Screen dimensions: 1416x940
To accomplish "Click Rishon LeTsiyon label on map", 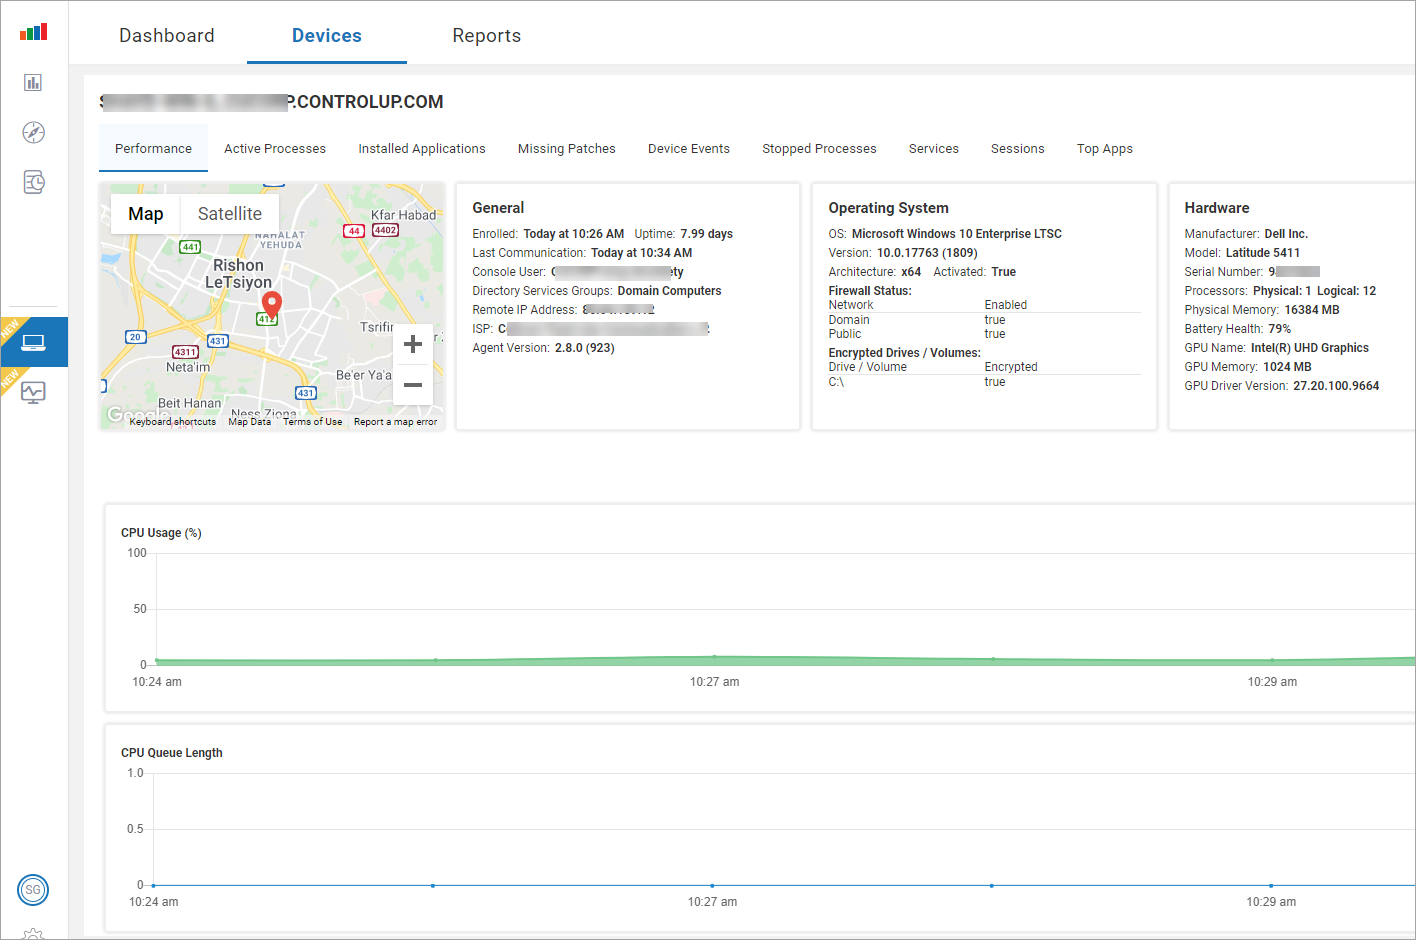I will [238, 274].
